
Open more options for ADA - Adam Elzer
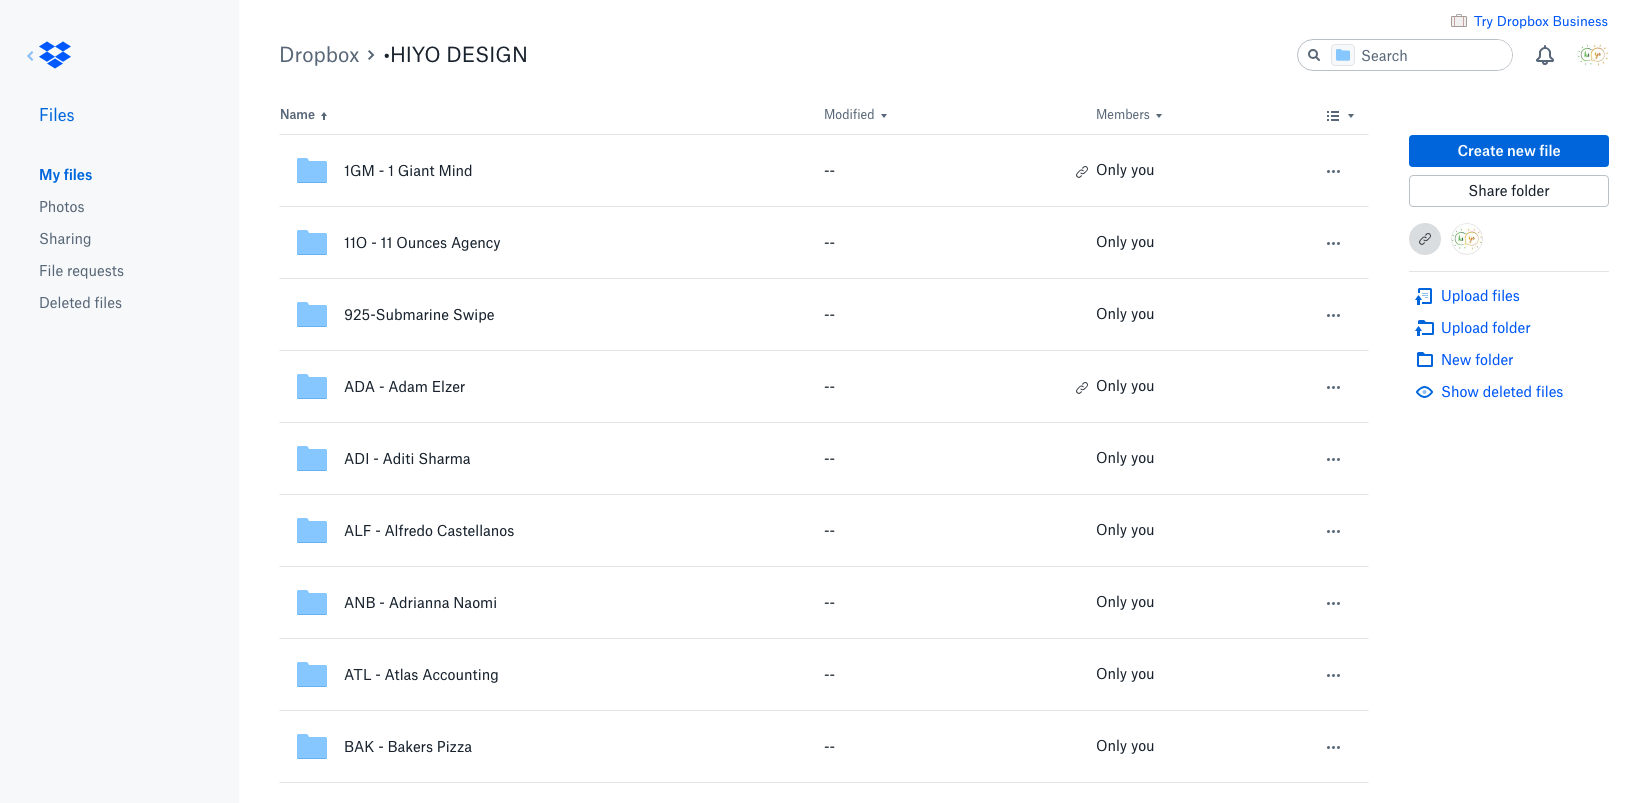1333,388
